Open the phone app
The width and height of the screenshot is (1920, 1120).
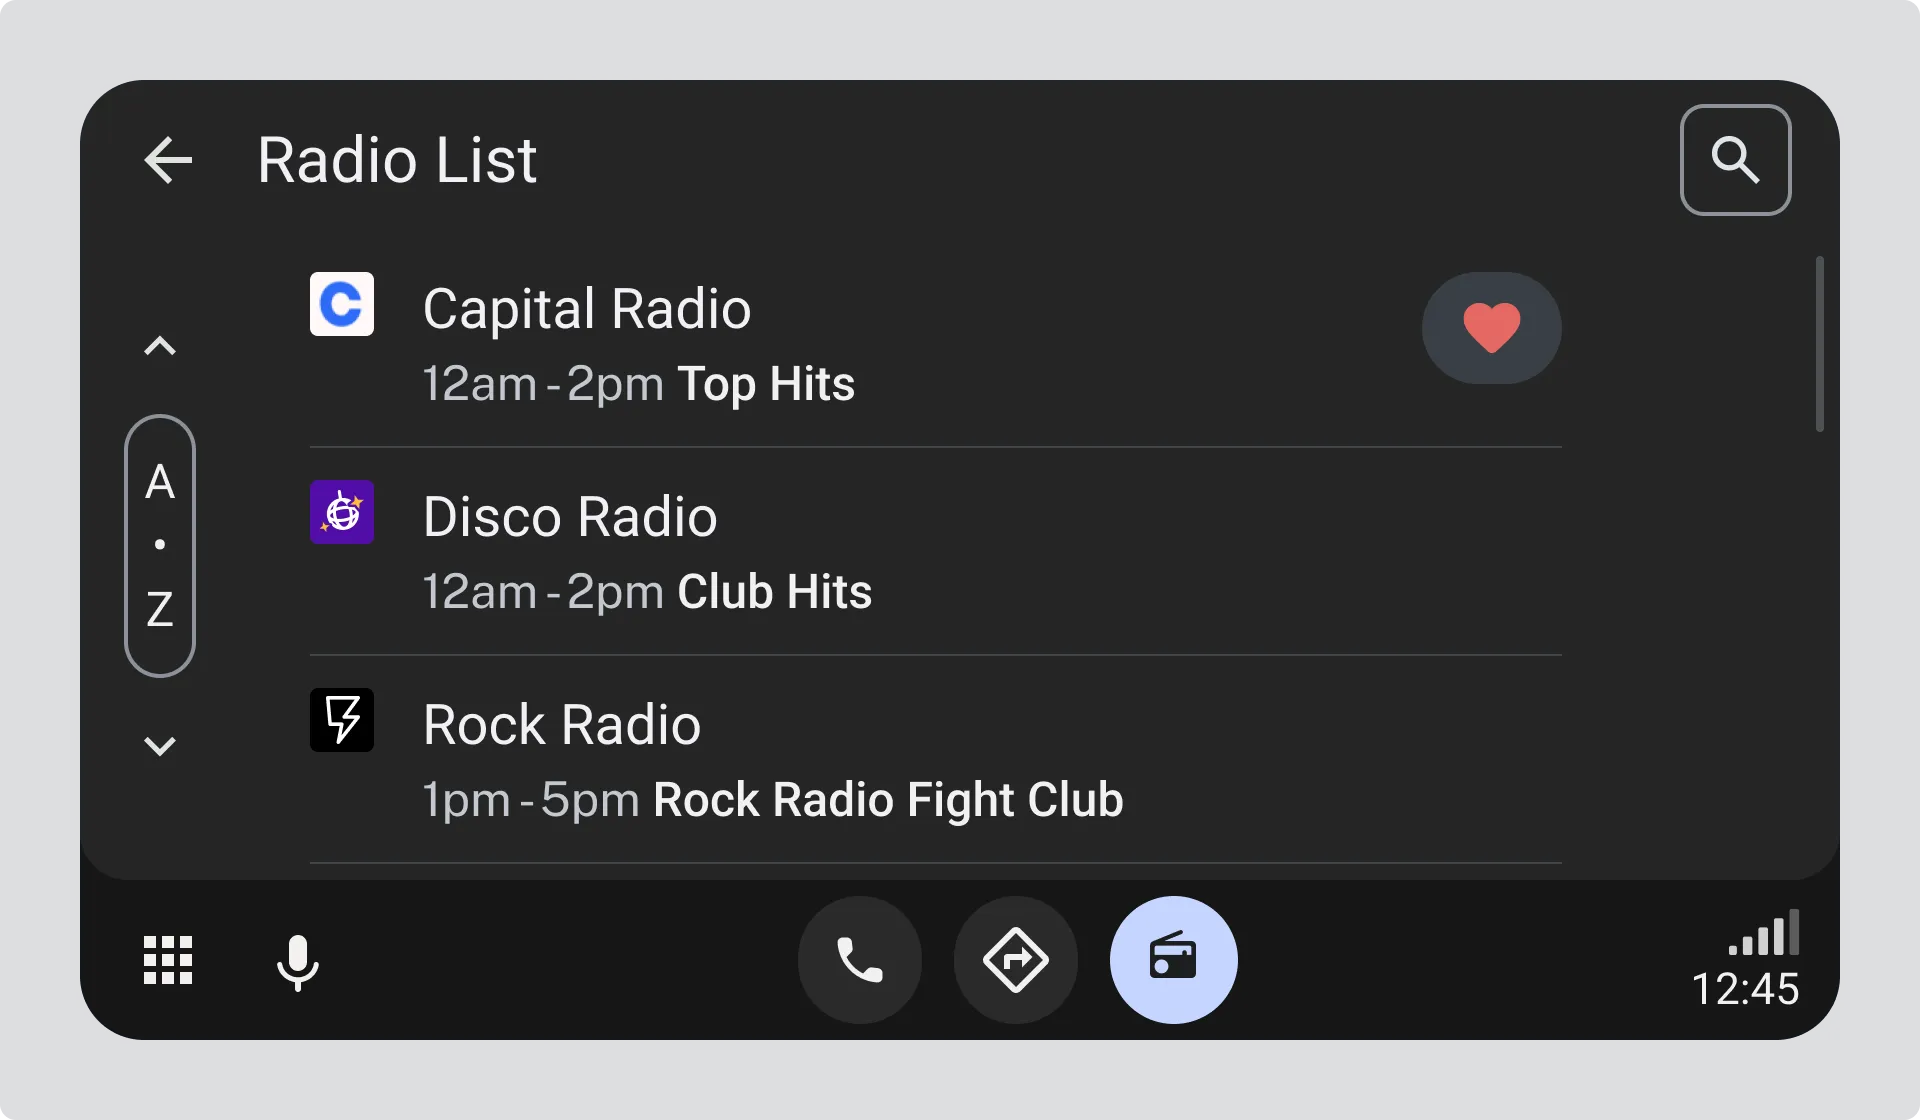click(859, 960)
